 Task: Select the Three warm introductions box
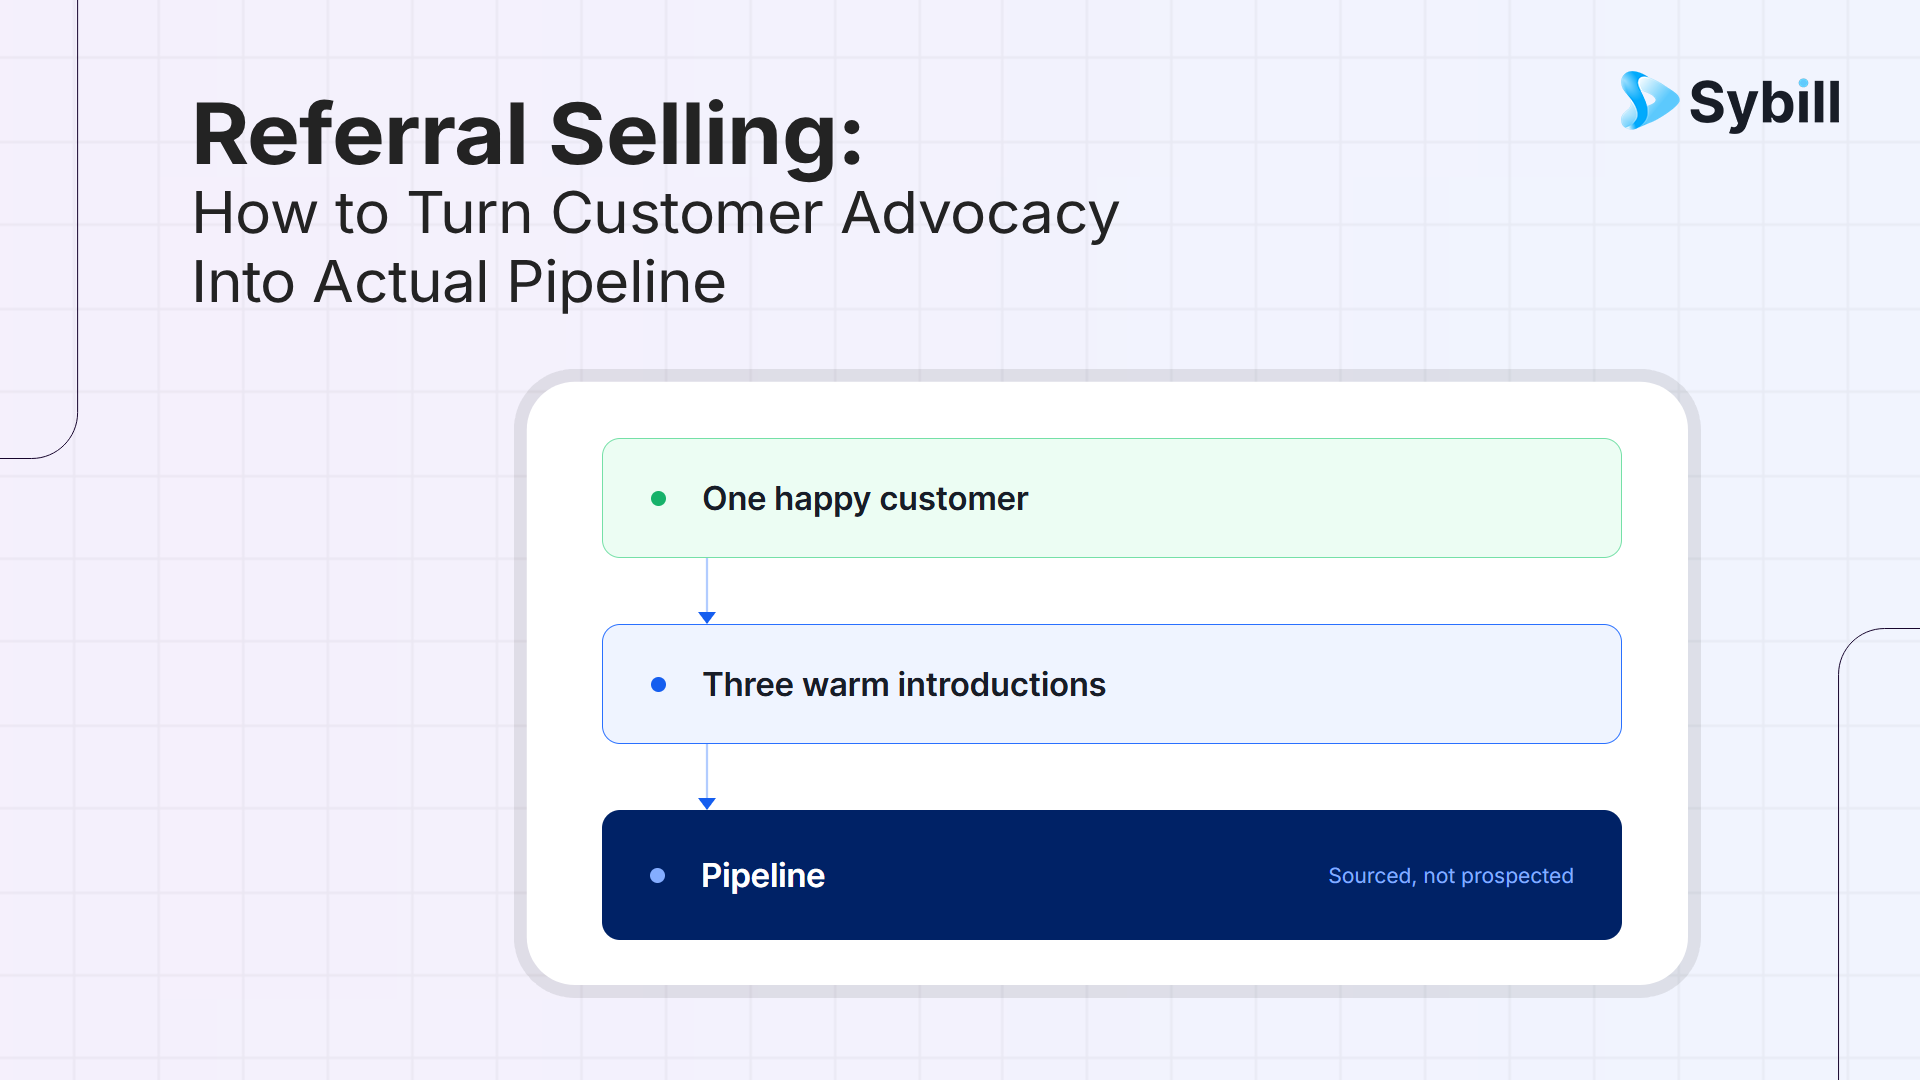1111,684
